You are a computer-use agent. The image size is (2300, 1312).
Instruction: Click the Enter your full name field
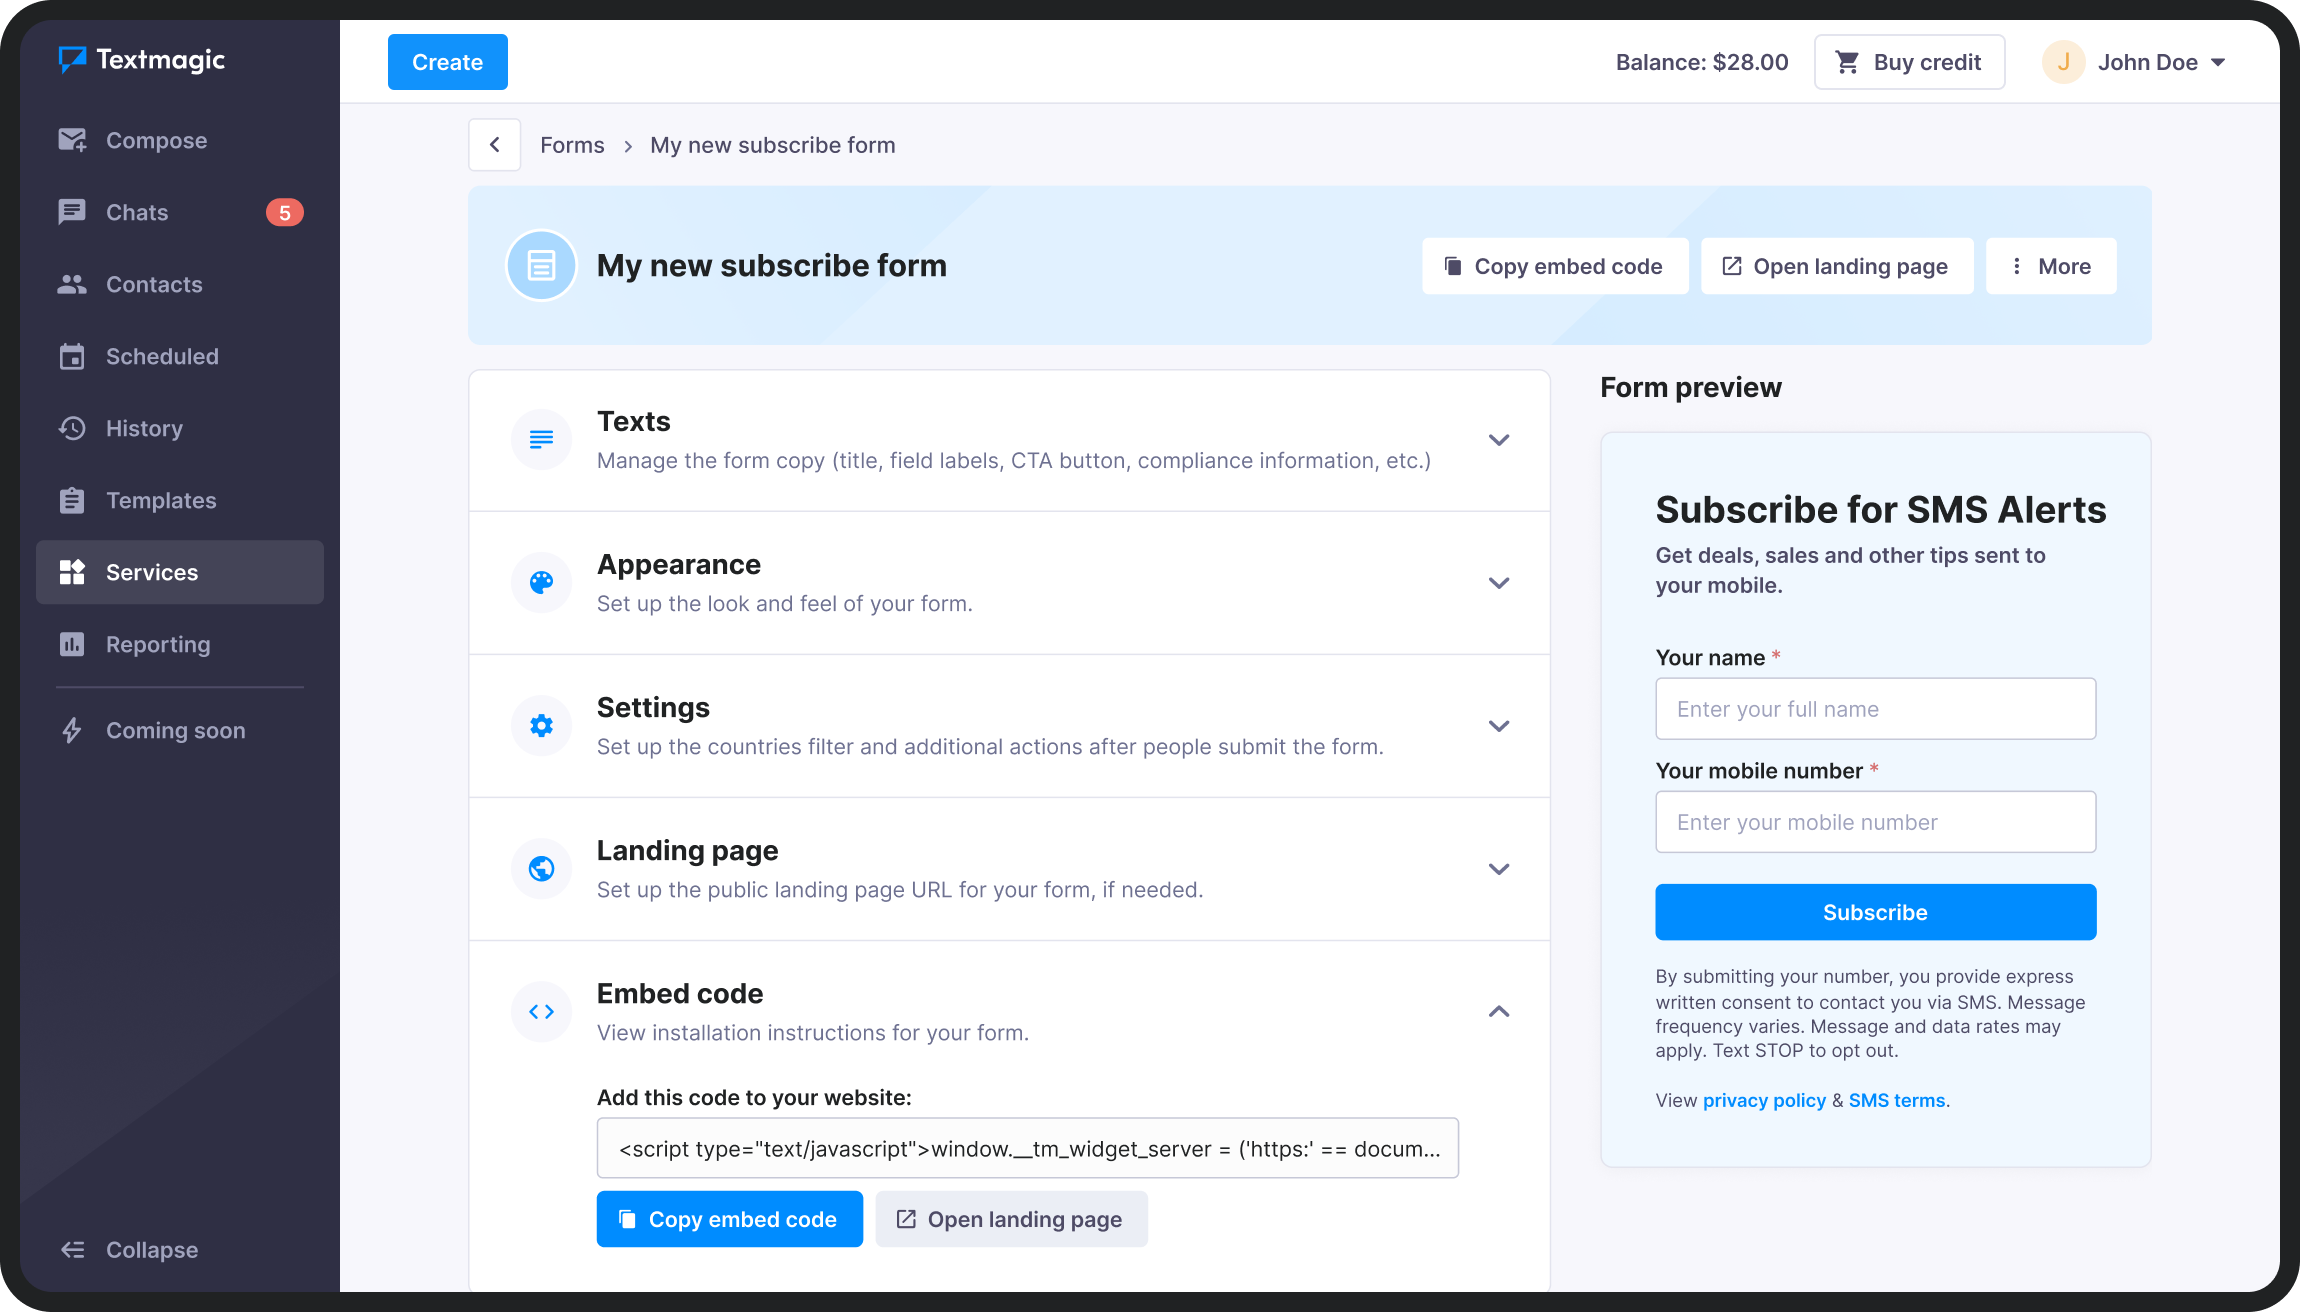click(x=1875, y=709)
